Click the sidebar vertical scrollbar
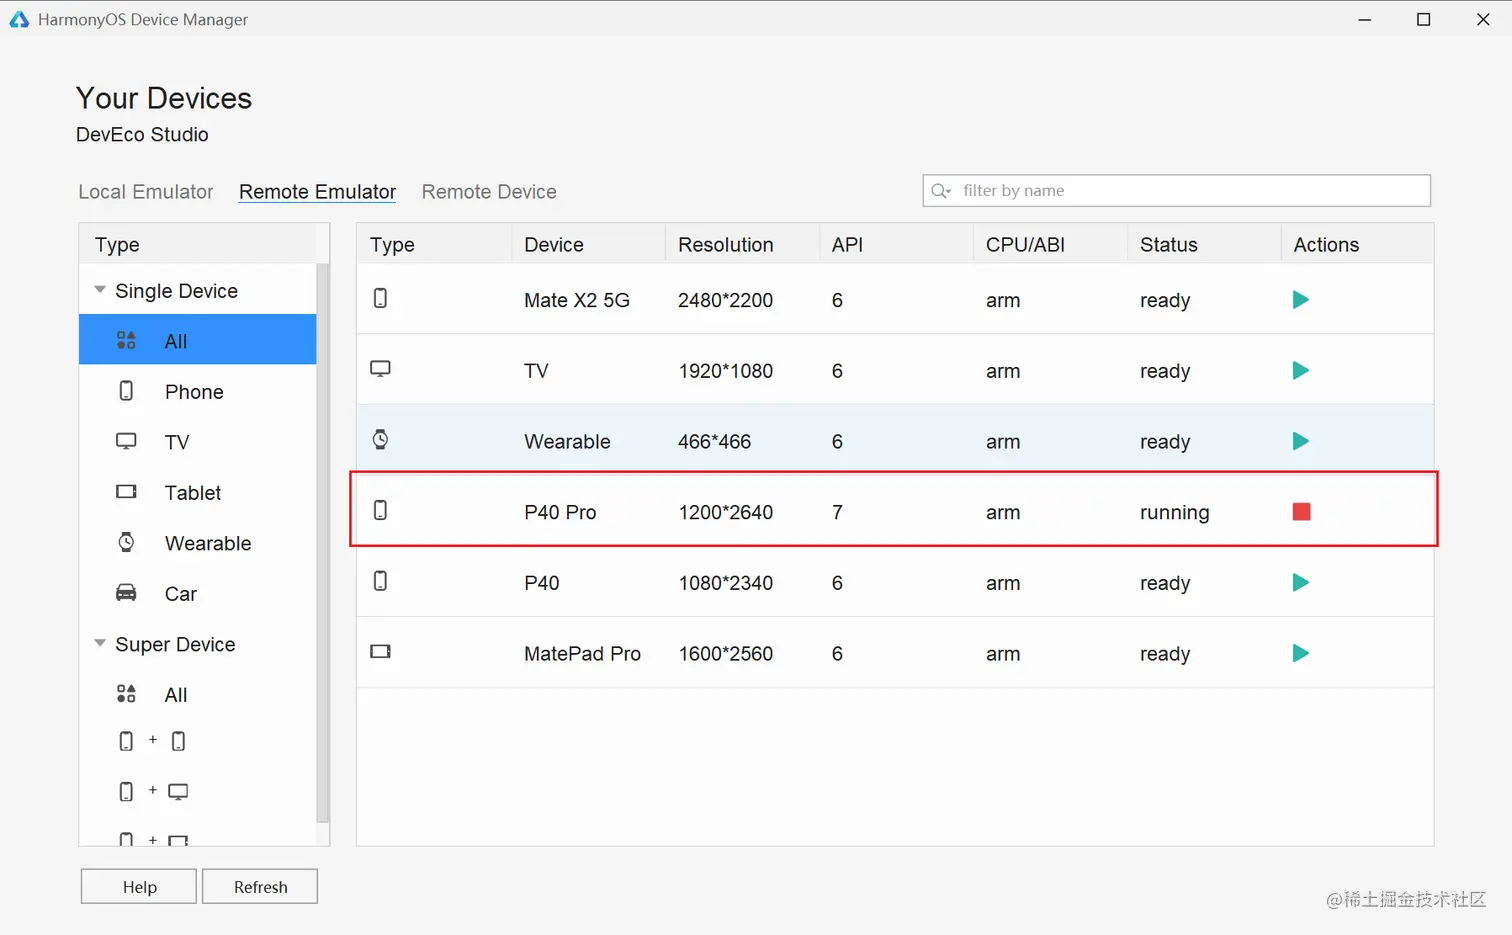This screenshot has height=935, width=1512. click(322, 542)
